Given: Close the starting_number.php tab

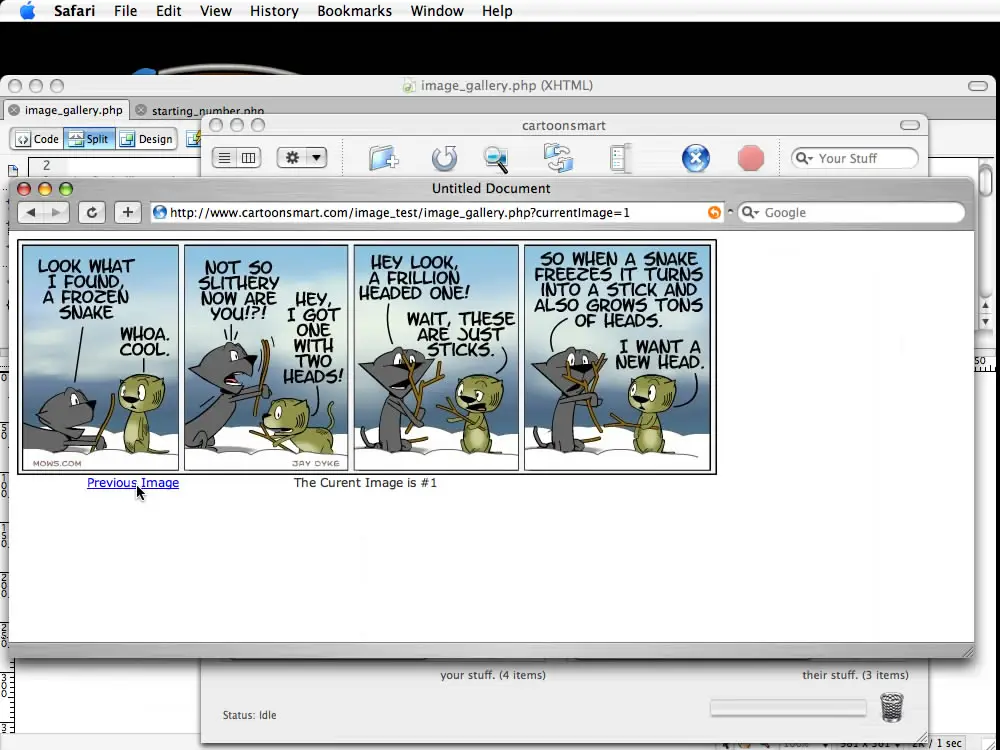Looking at the screenshot, I should tap(141, 110).
